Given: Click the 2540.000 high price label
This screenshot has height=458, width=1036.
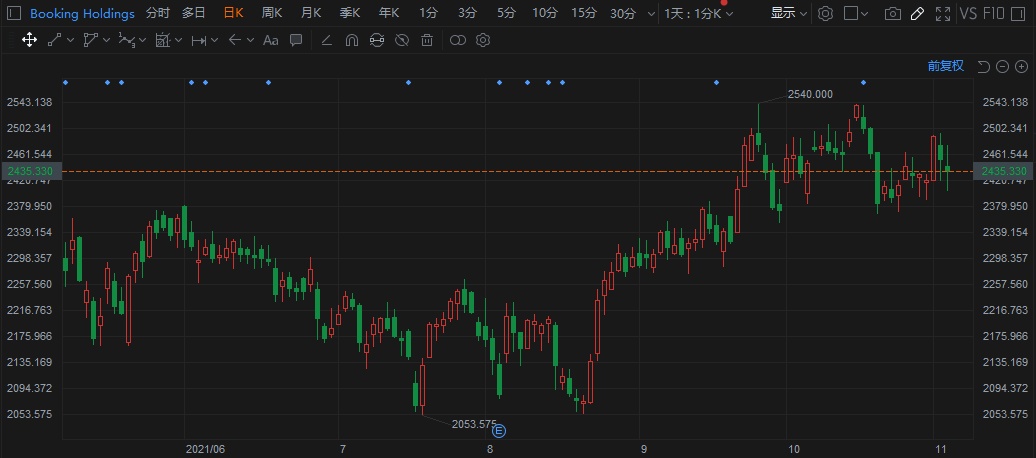Looking at the screenshot, I should pyautogui.click(x=811, y=95).
